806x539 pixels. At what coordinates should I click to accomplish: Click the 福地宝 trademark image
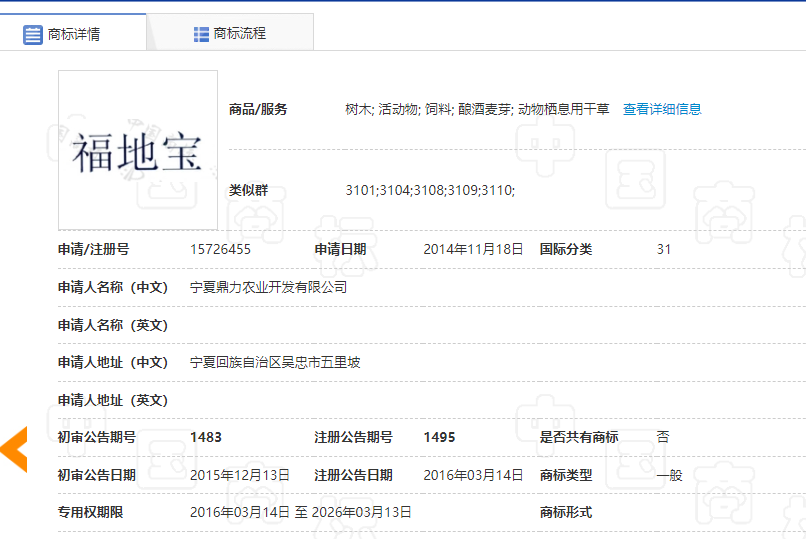point(138,150)
